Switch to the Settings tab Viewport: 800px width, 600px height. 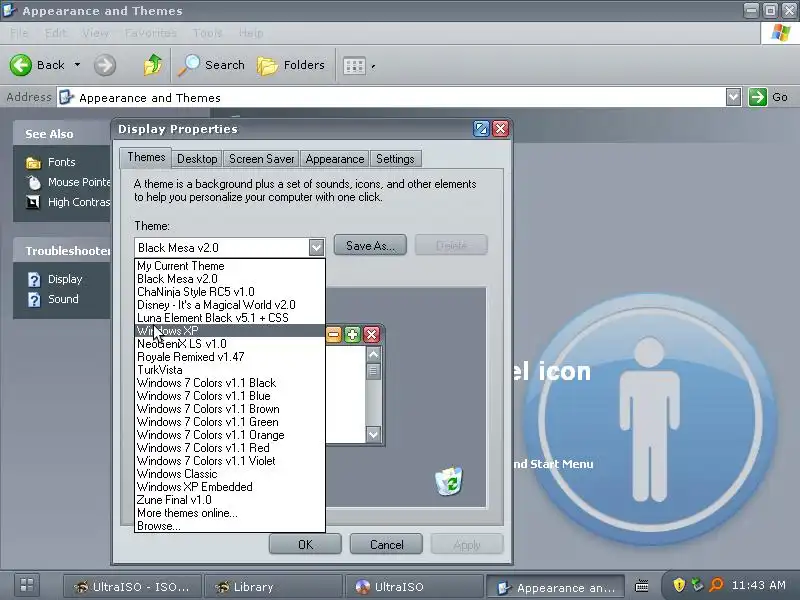click(395, 159)
